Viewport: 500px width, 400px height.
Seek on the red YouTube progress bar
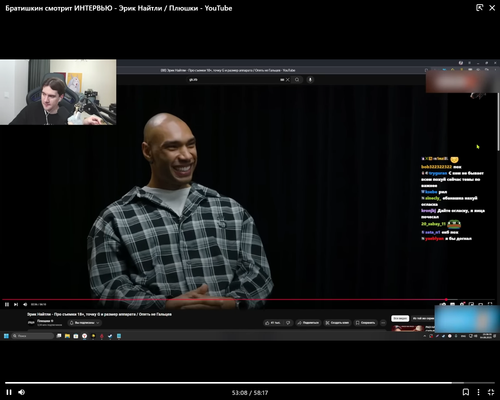pyautogui.click(x=248, y=299)
